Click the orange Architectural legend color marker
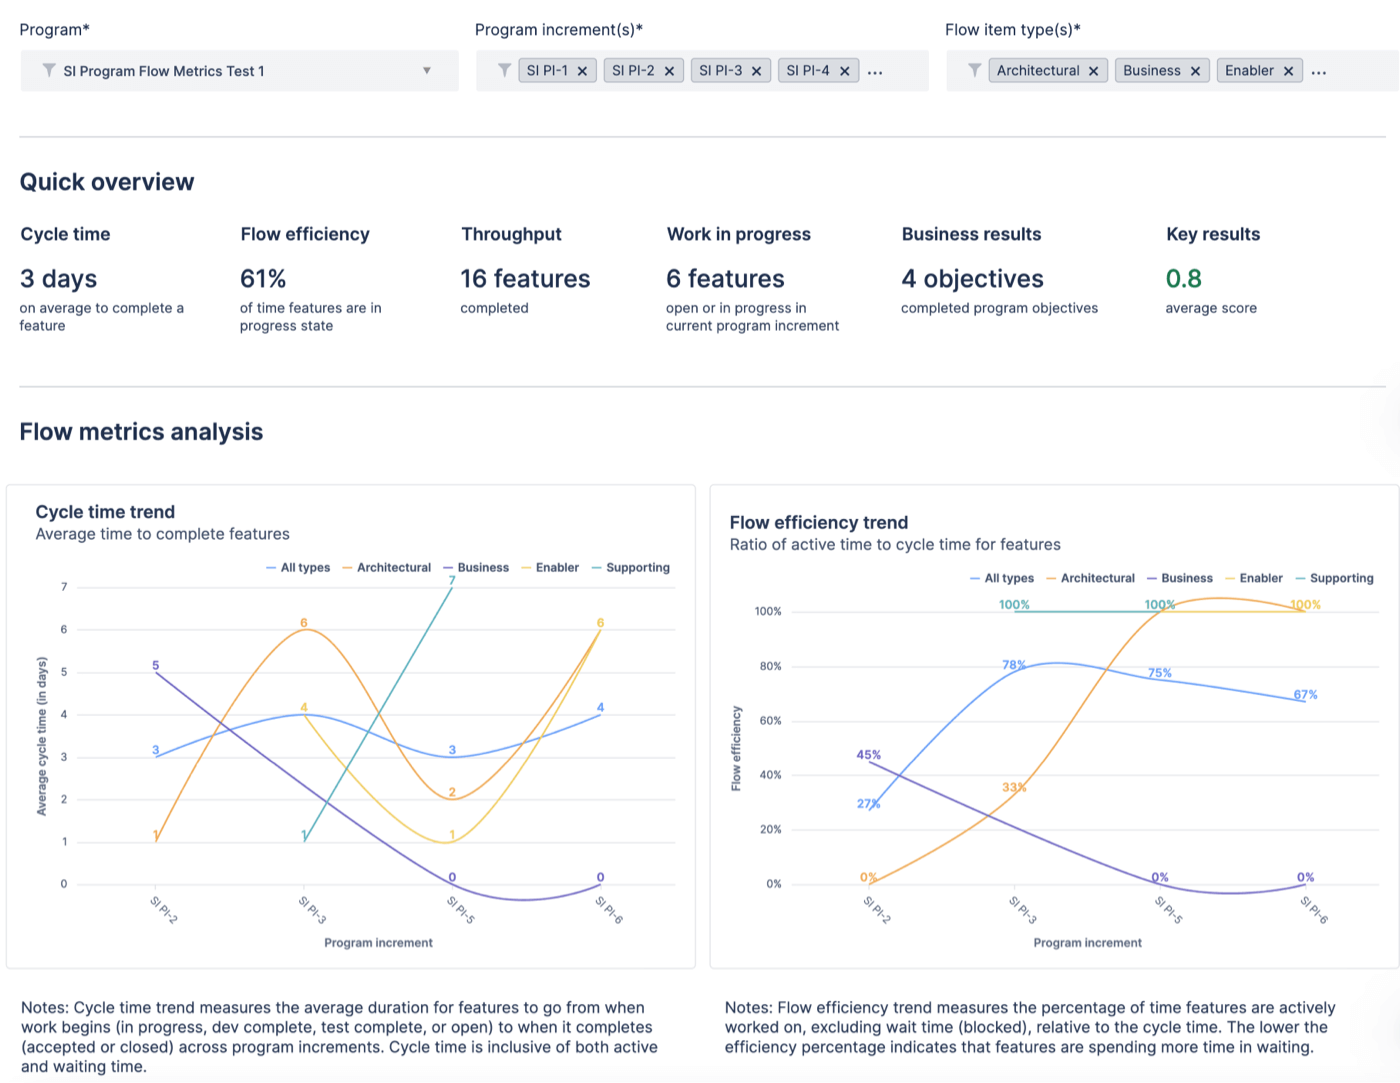This screenshot has width=1400, height=1083. [346, 567]
